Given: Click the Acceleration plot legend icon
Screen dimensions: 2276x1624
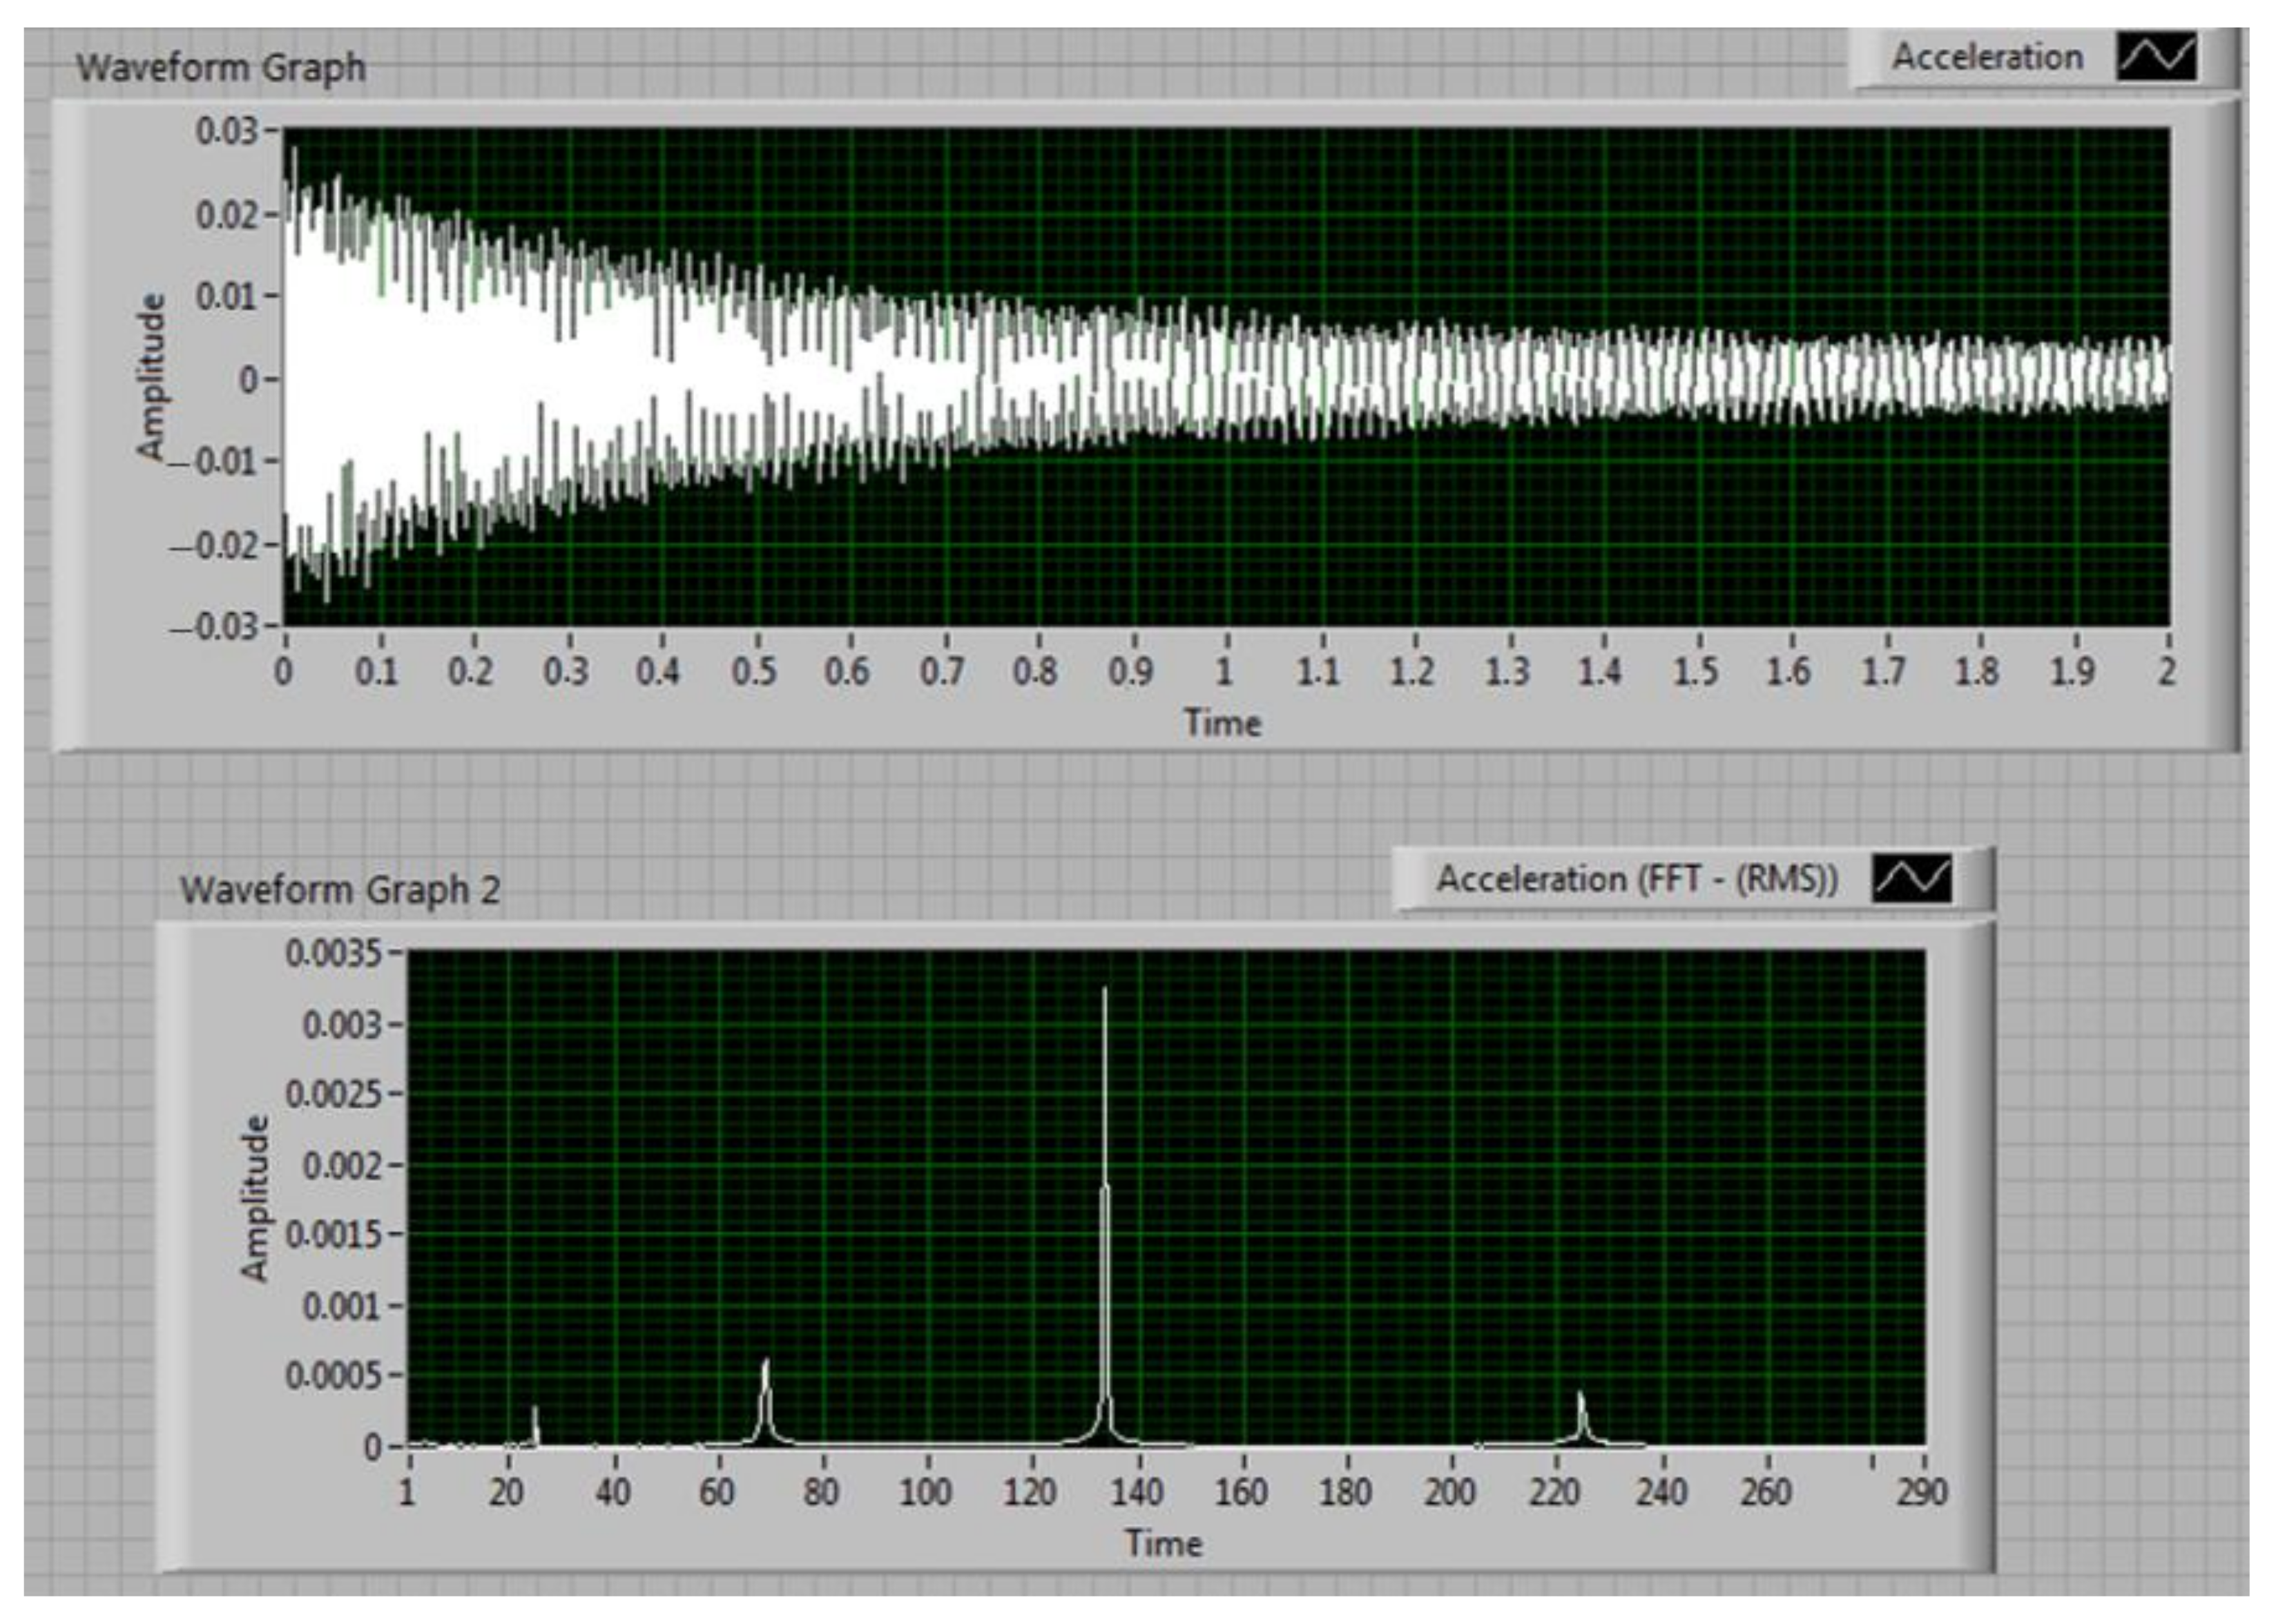Looking at the screenshot, I should (2157, 58).
